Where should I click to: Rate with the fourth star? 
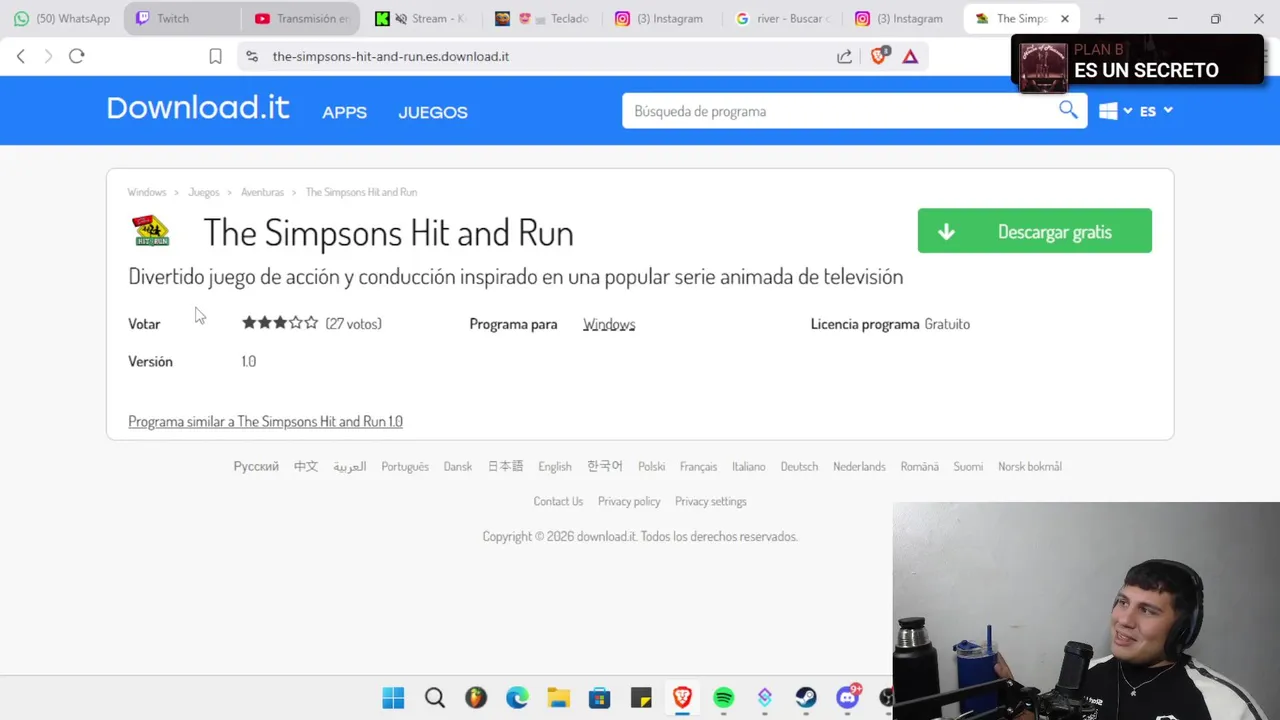(296, 322)
